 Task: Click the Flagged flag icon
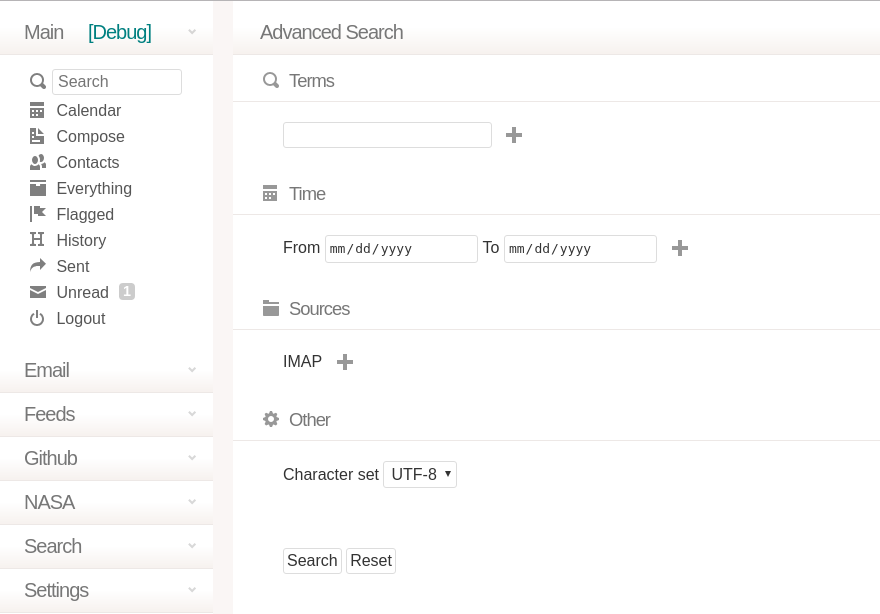[x=37, y=214]
